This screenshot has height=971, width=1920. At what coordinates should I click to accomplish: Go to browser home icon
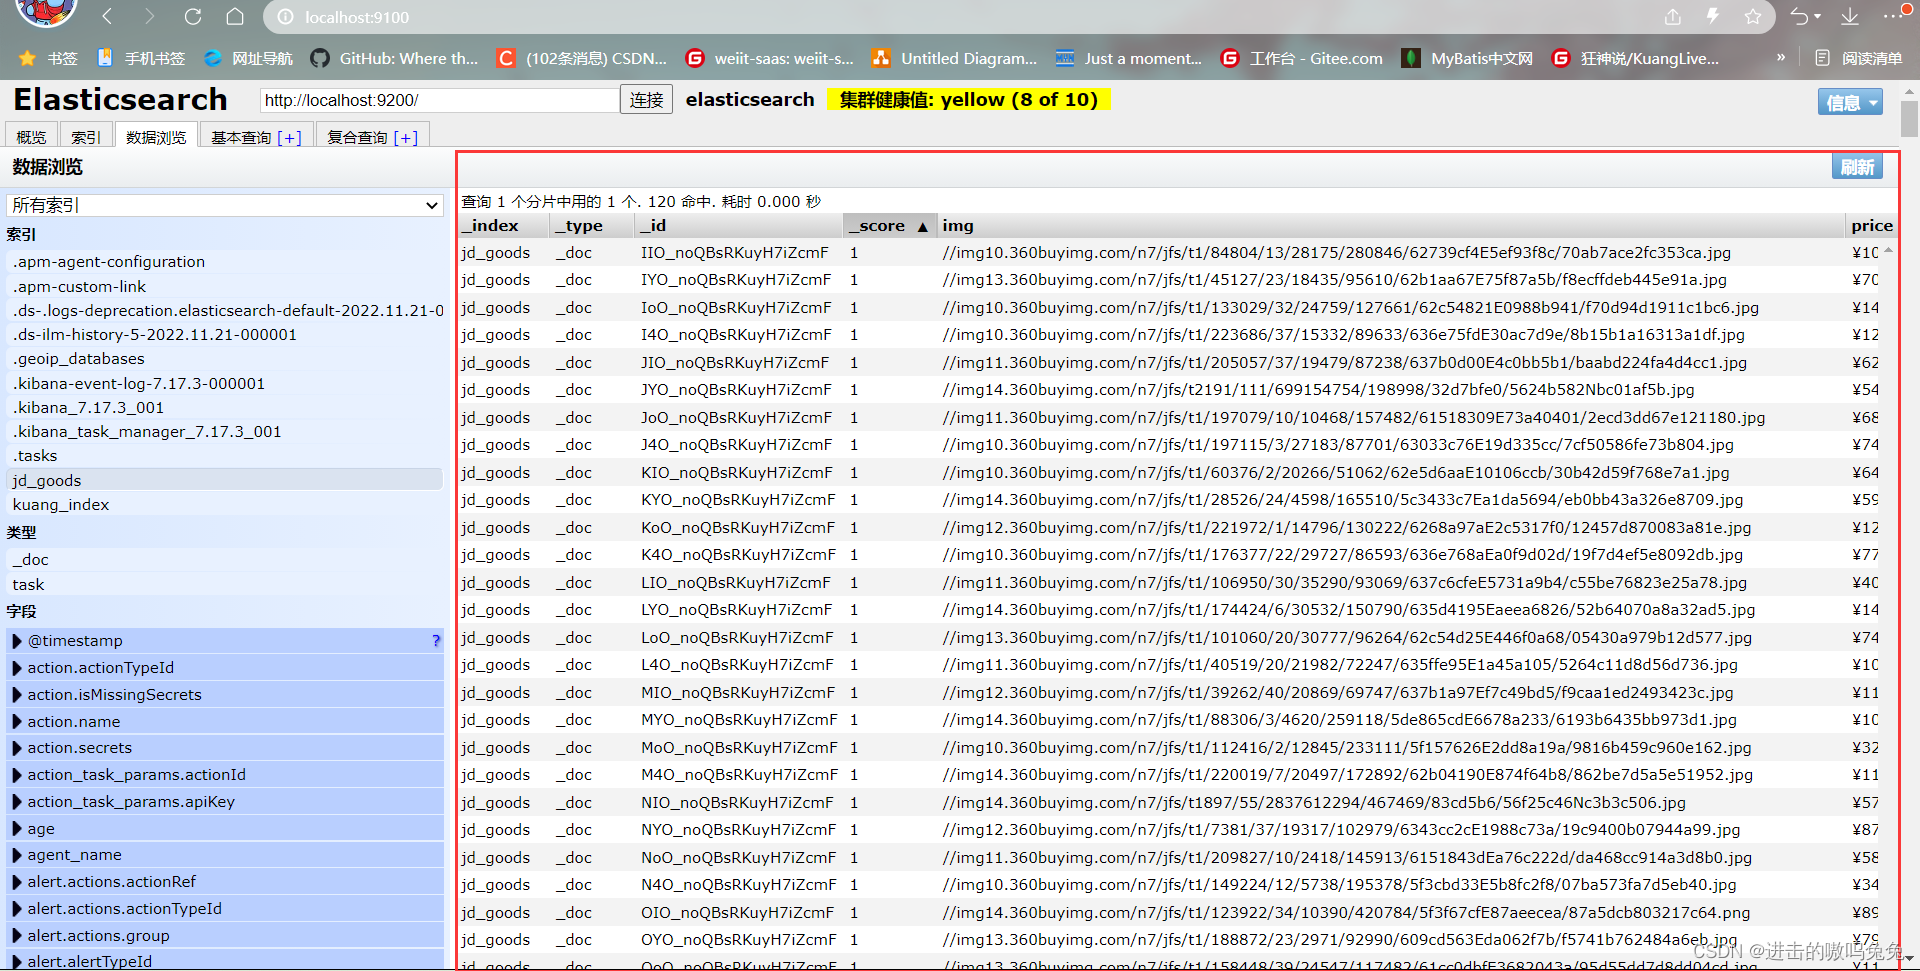coord(235,16)
